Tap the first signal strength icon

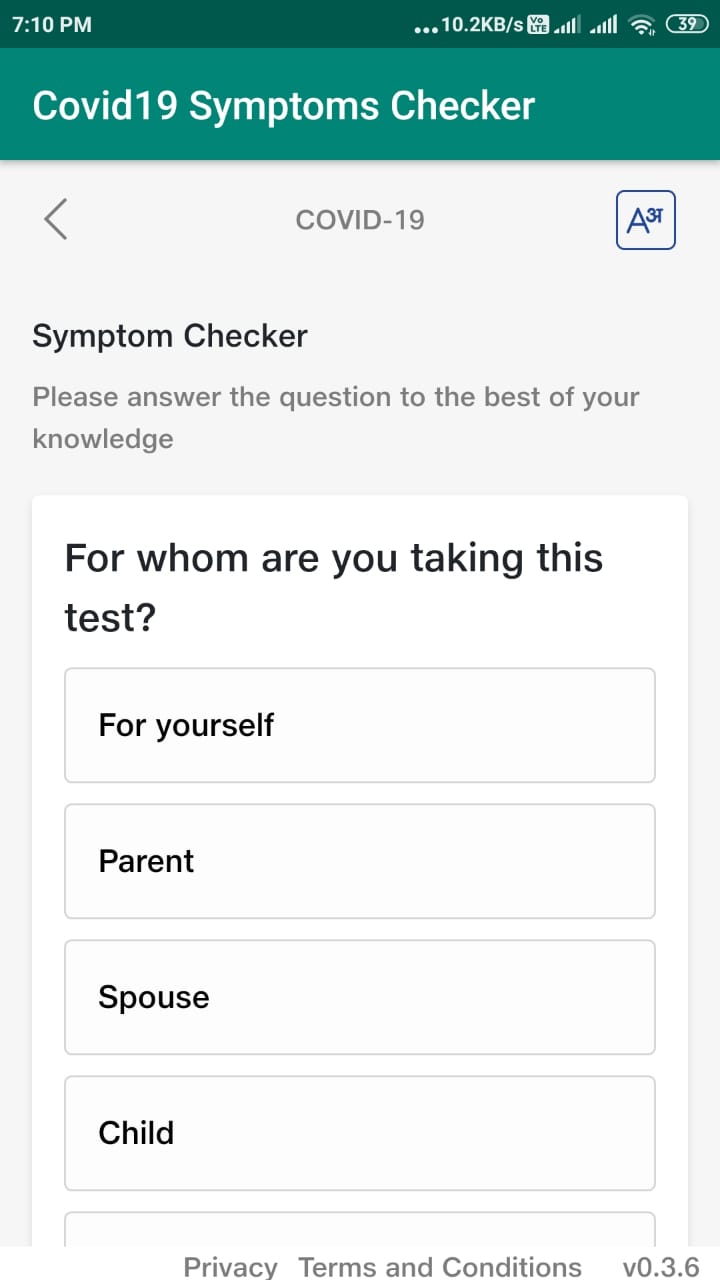point(568,25)
